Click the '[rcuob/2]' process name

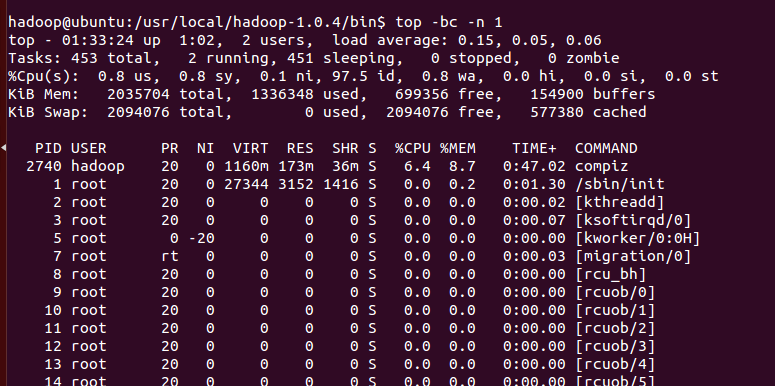(x=615, y=328)
